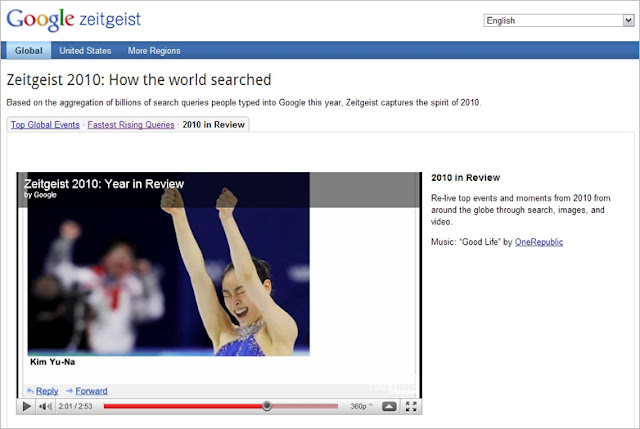Viewport: 640px width, 429px height.
Task: Play the Zeitgeist 2010 video
Action: (x=27, y=407)
